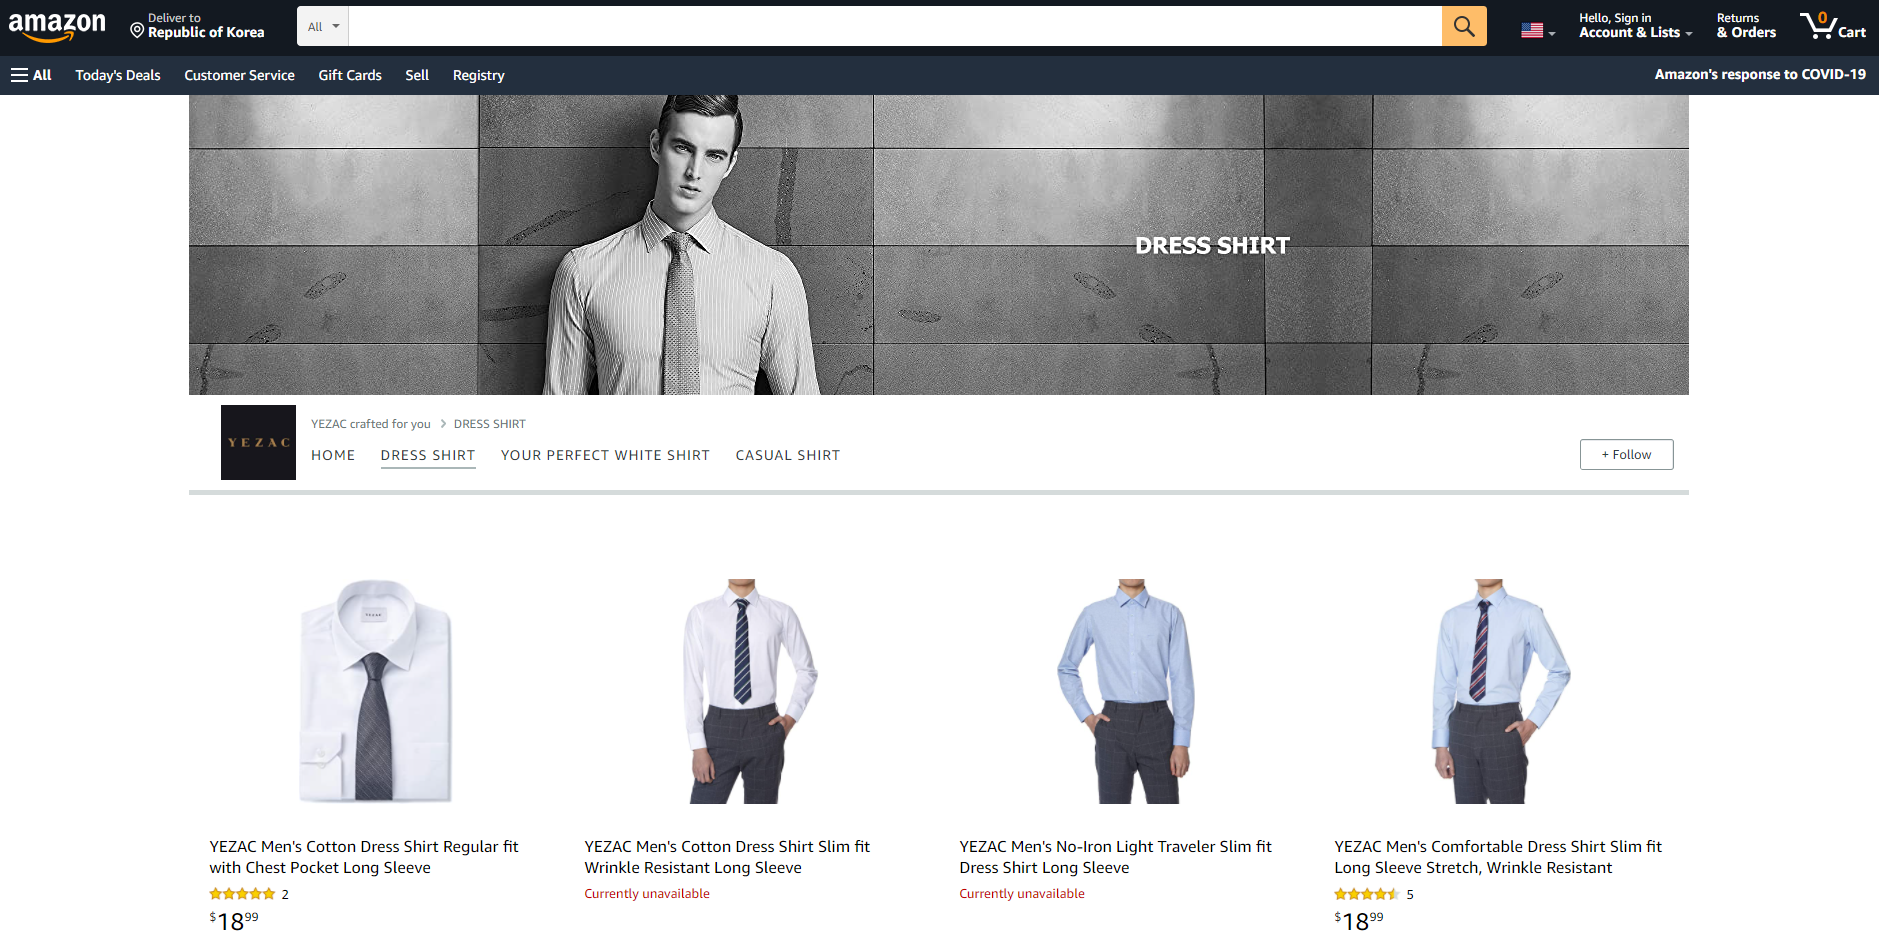The width and height of the screenshot is (1879, 952).
Task: Open the CASUAL SHIRT tab
Action: click(788, 455)
